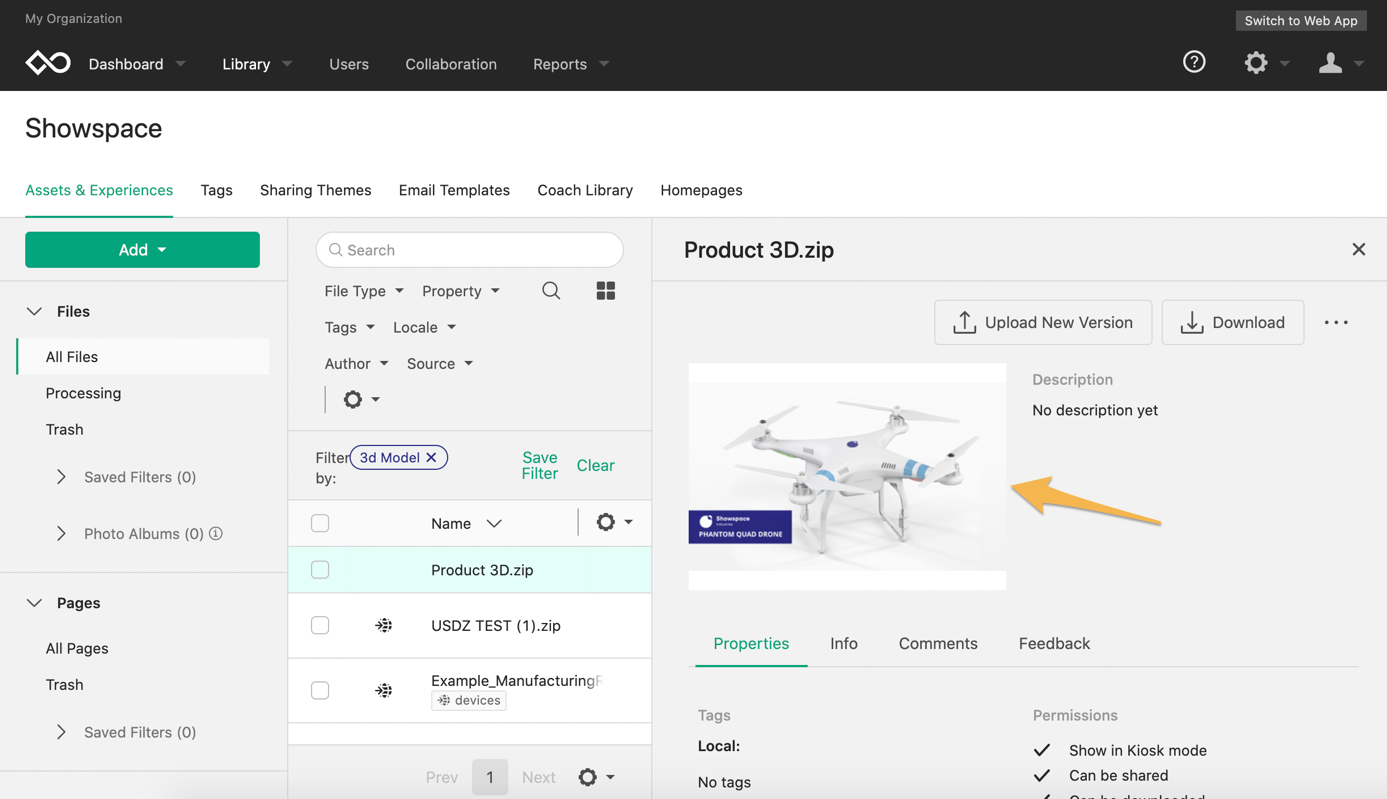Switch to the Email Templates tab
1387x799 pixels.
pos(454,190)
